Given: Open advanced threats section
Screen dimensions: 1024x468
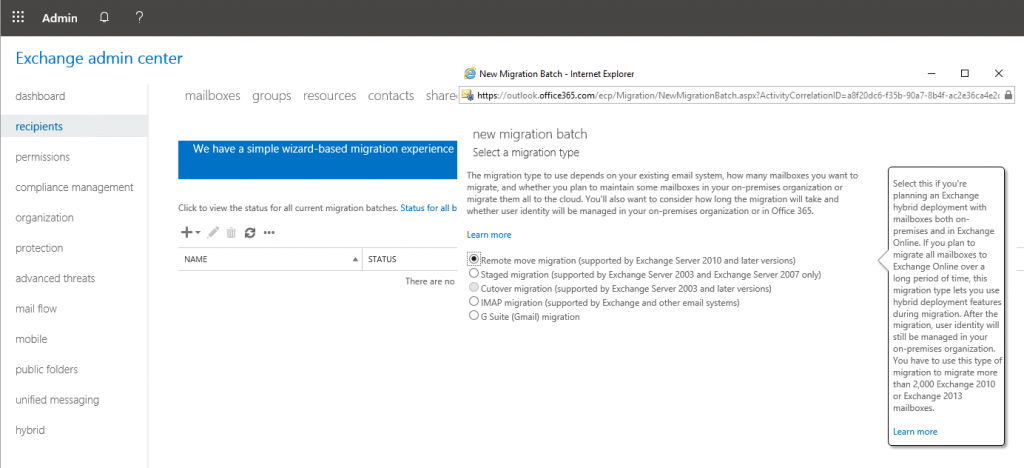Looking at the screenshot, I should click(55, 278).
